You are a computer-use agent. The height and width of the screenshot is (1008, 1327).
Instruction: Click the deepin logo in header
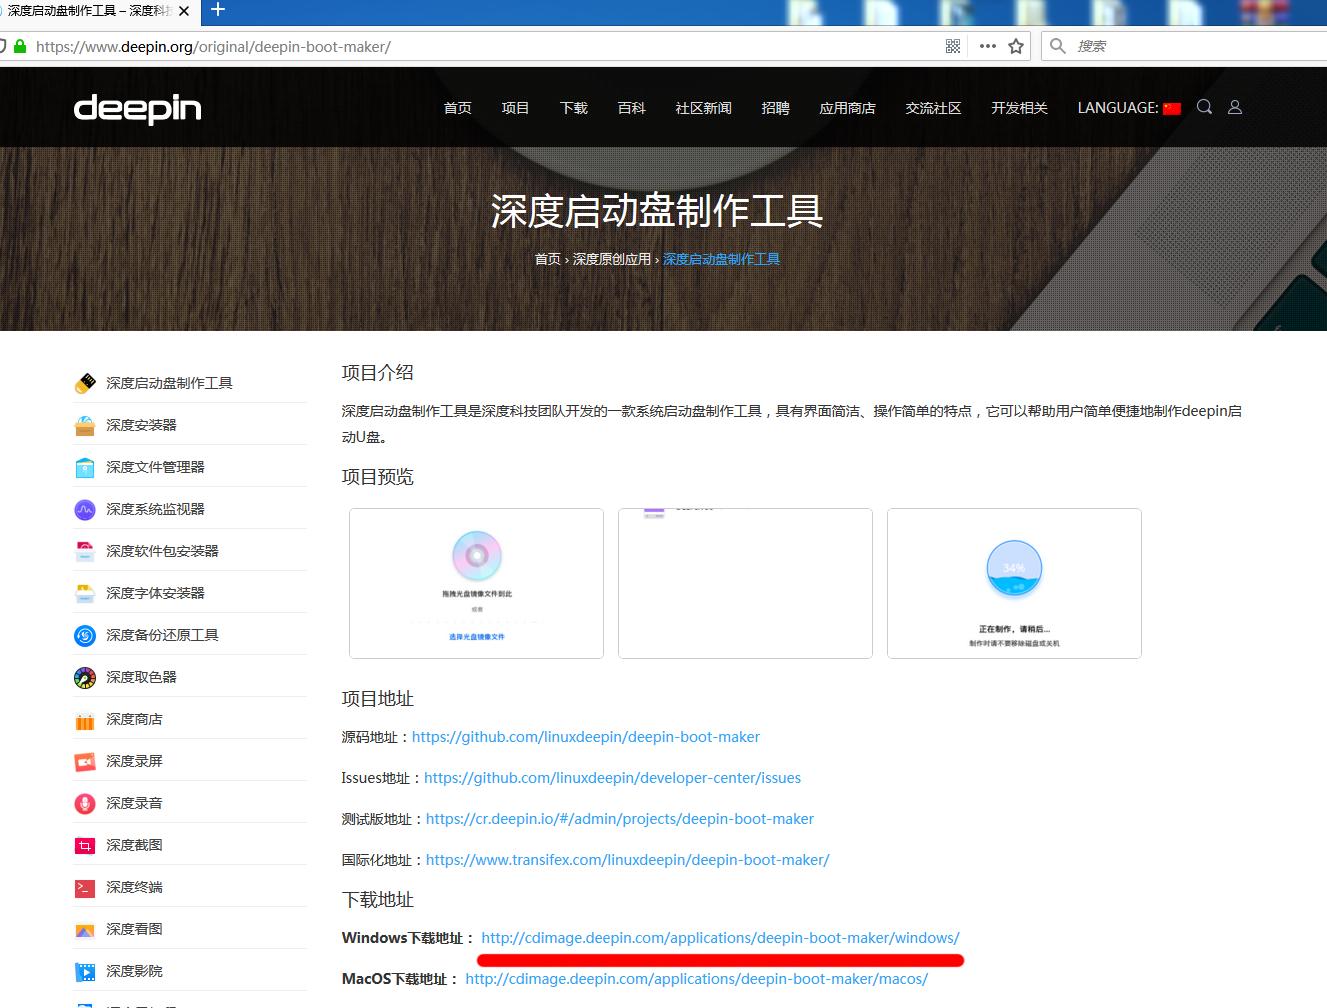(137, 107)
